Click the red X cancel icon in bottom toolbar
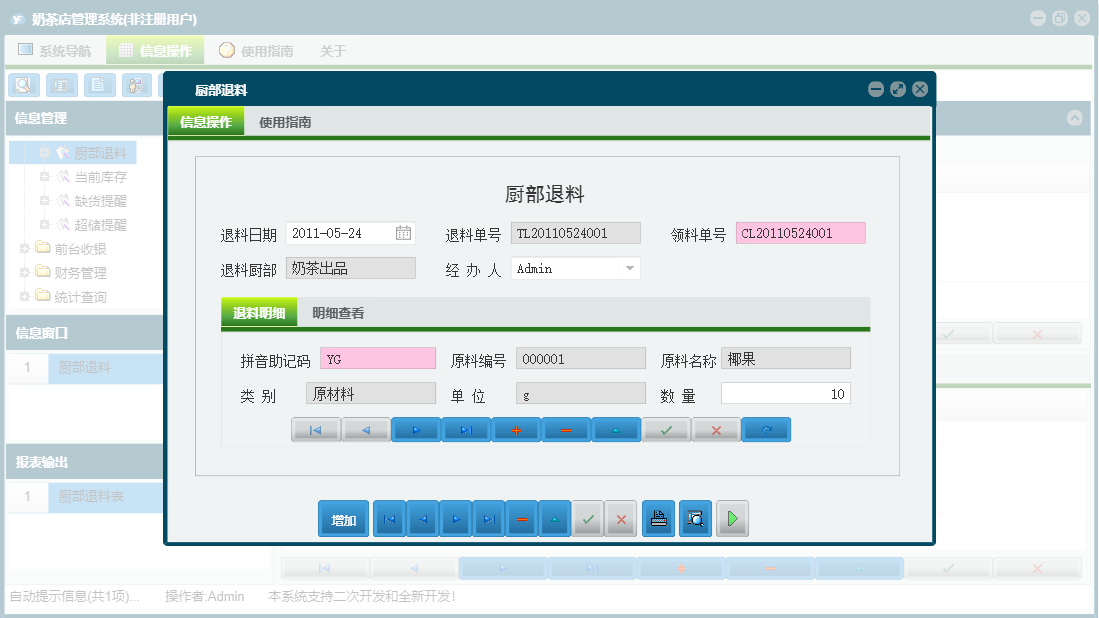 tap(621, 518)
